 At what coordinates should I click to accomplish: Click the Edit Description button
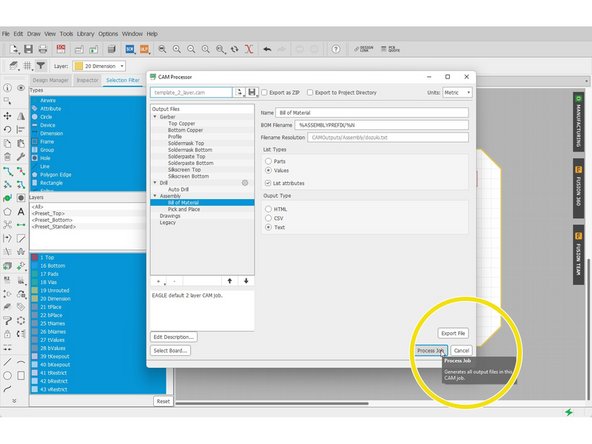click(174, 337)
